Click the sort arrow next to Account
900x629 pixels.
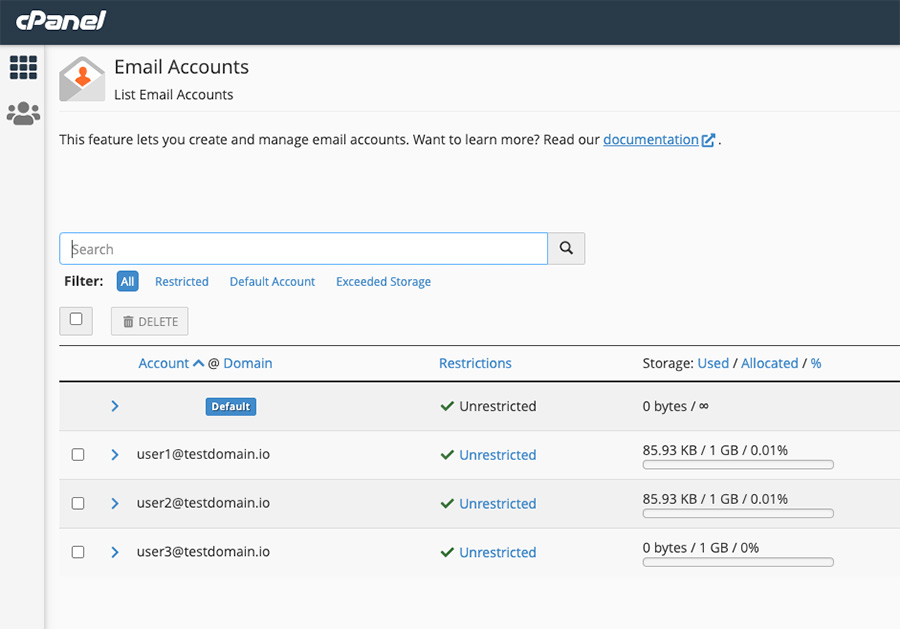tap(199, 363)
